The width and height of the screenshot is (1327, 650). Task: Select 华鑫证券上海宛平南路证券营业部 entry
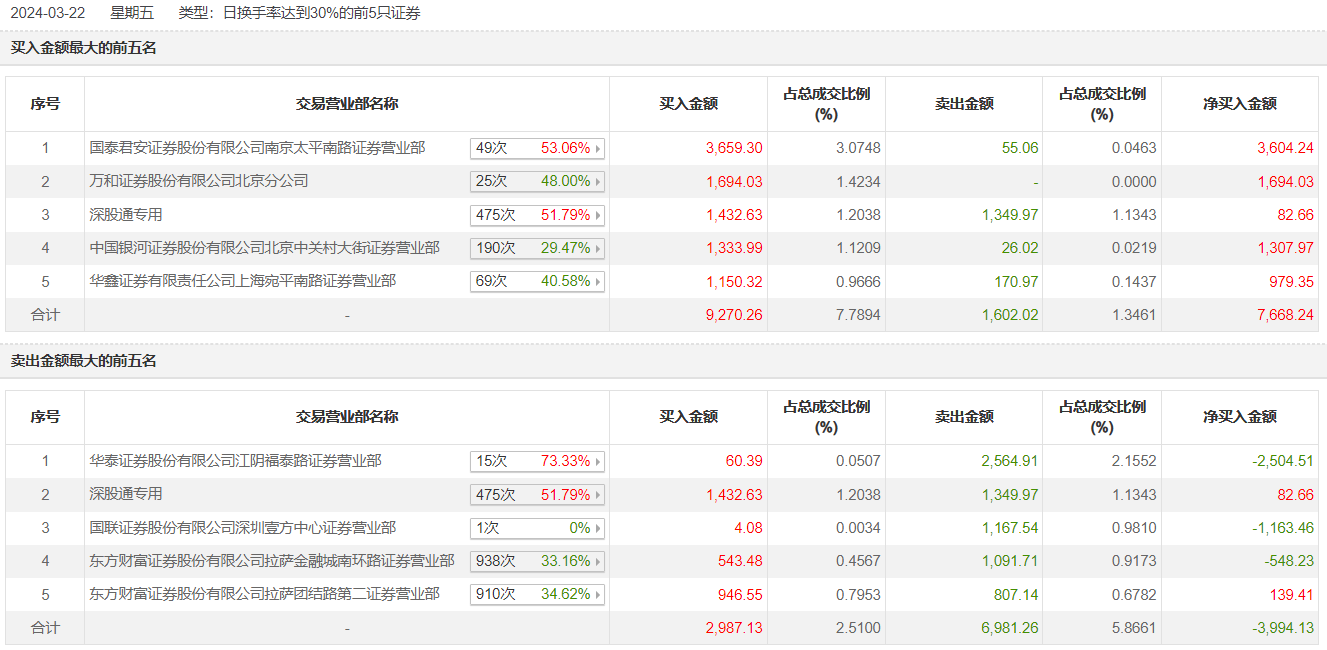pyautogui.click(x=242, y=281)
